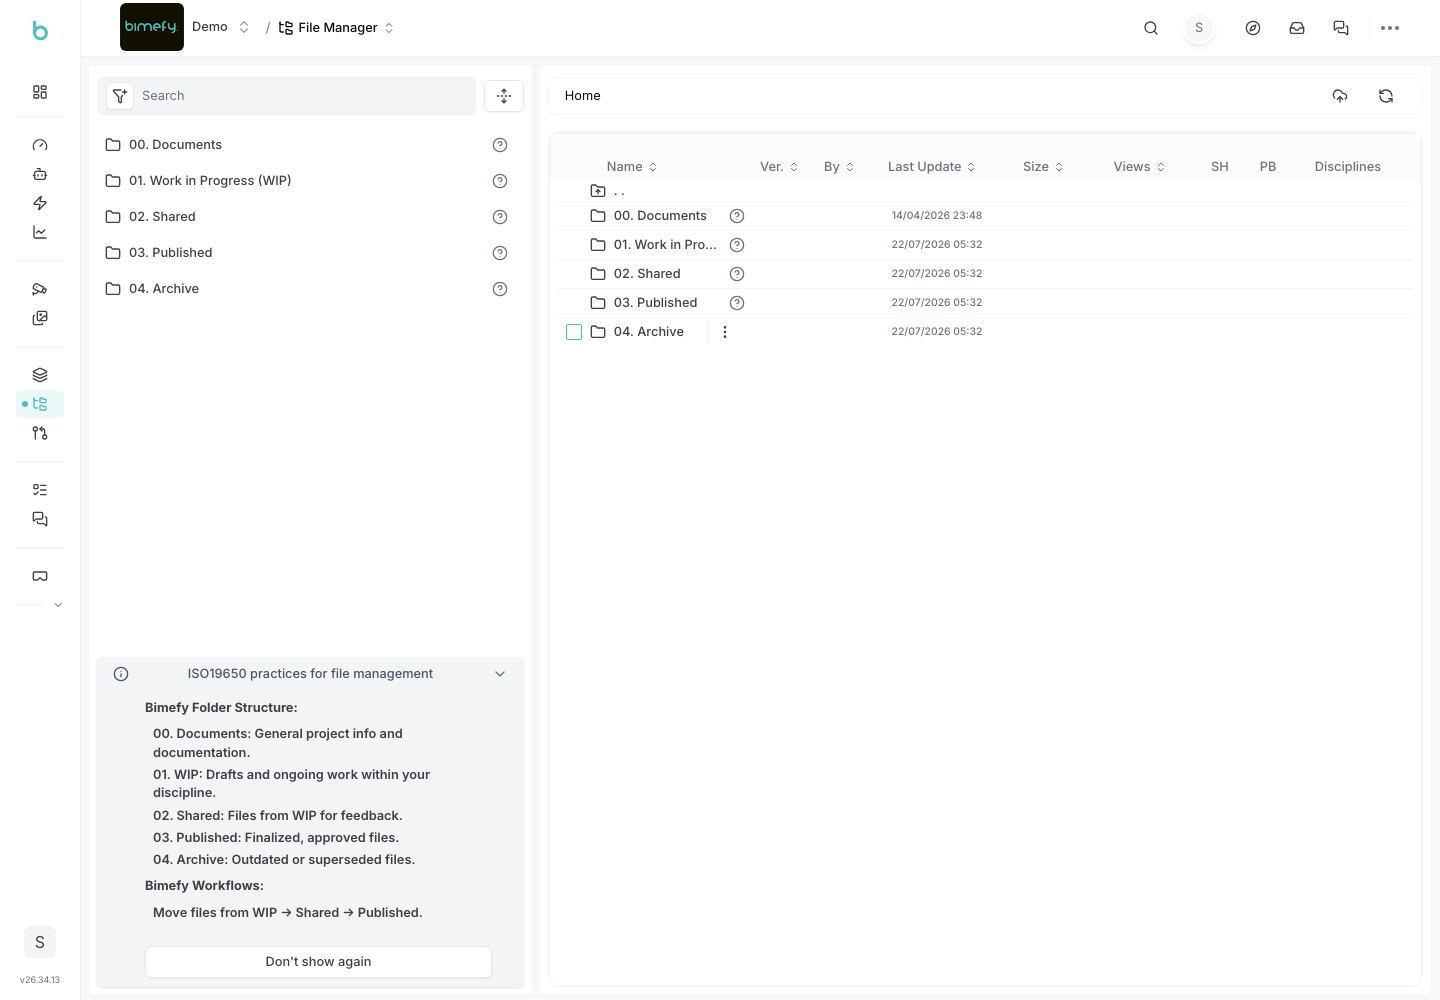The image size is (1440, 1000).
Task: Select 03. Published in the folder tree
Action: pyautogui.click(x=171, y=253)
